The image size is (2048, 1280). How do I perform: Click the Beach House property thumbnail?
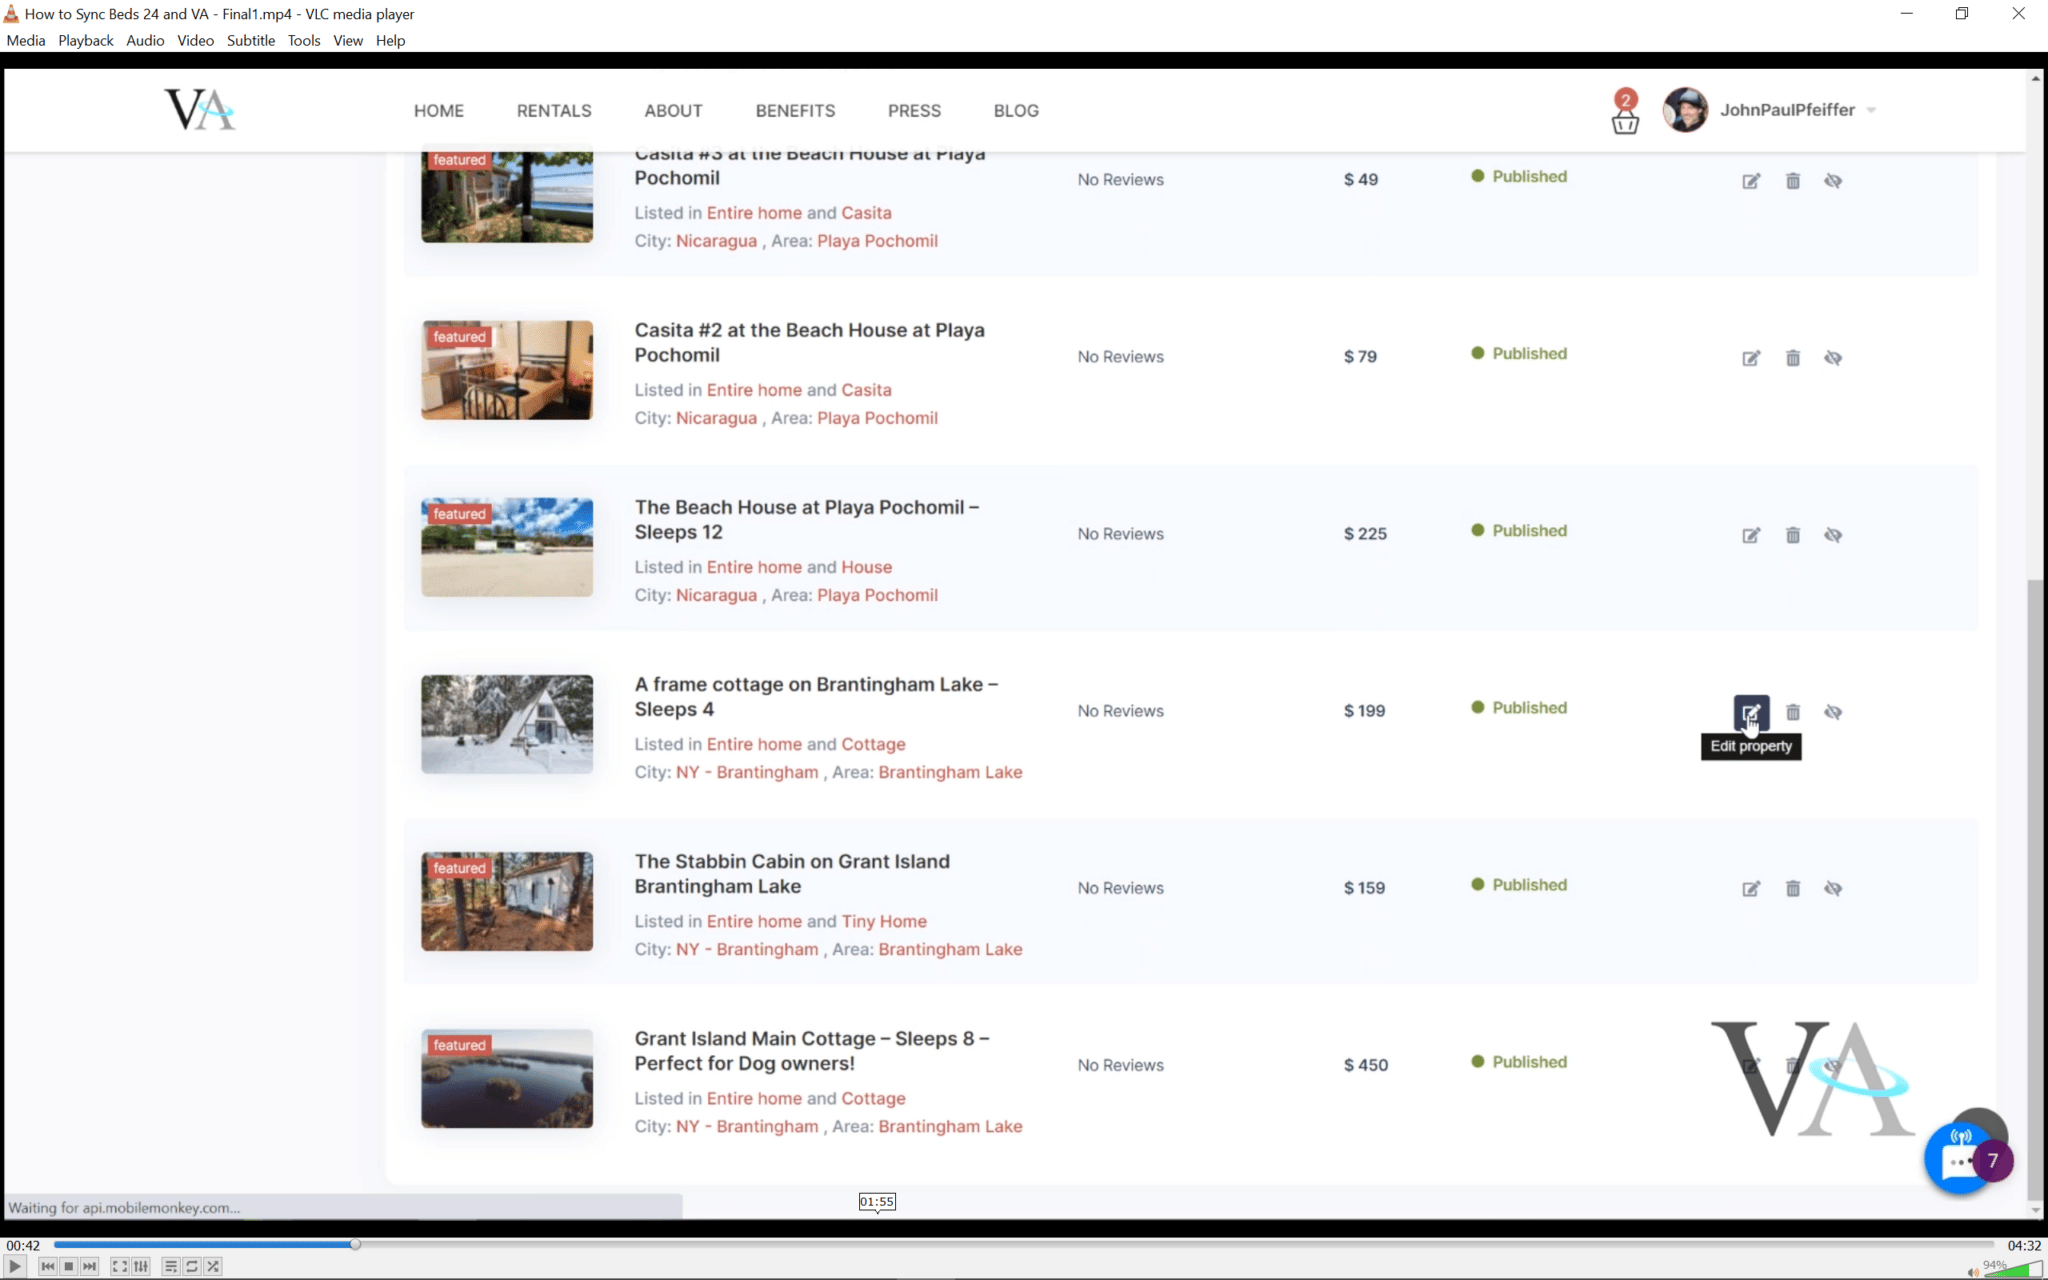pyautogui.click(x=507, y=547)
